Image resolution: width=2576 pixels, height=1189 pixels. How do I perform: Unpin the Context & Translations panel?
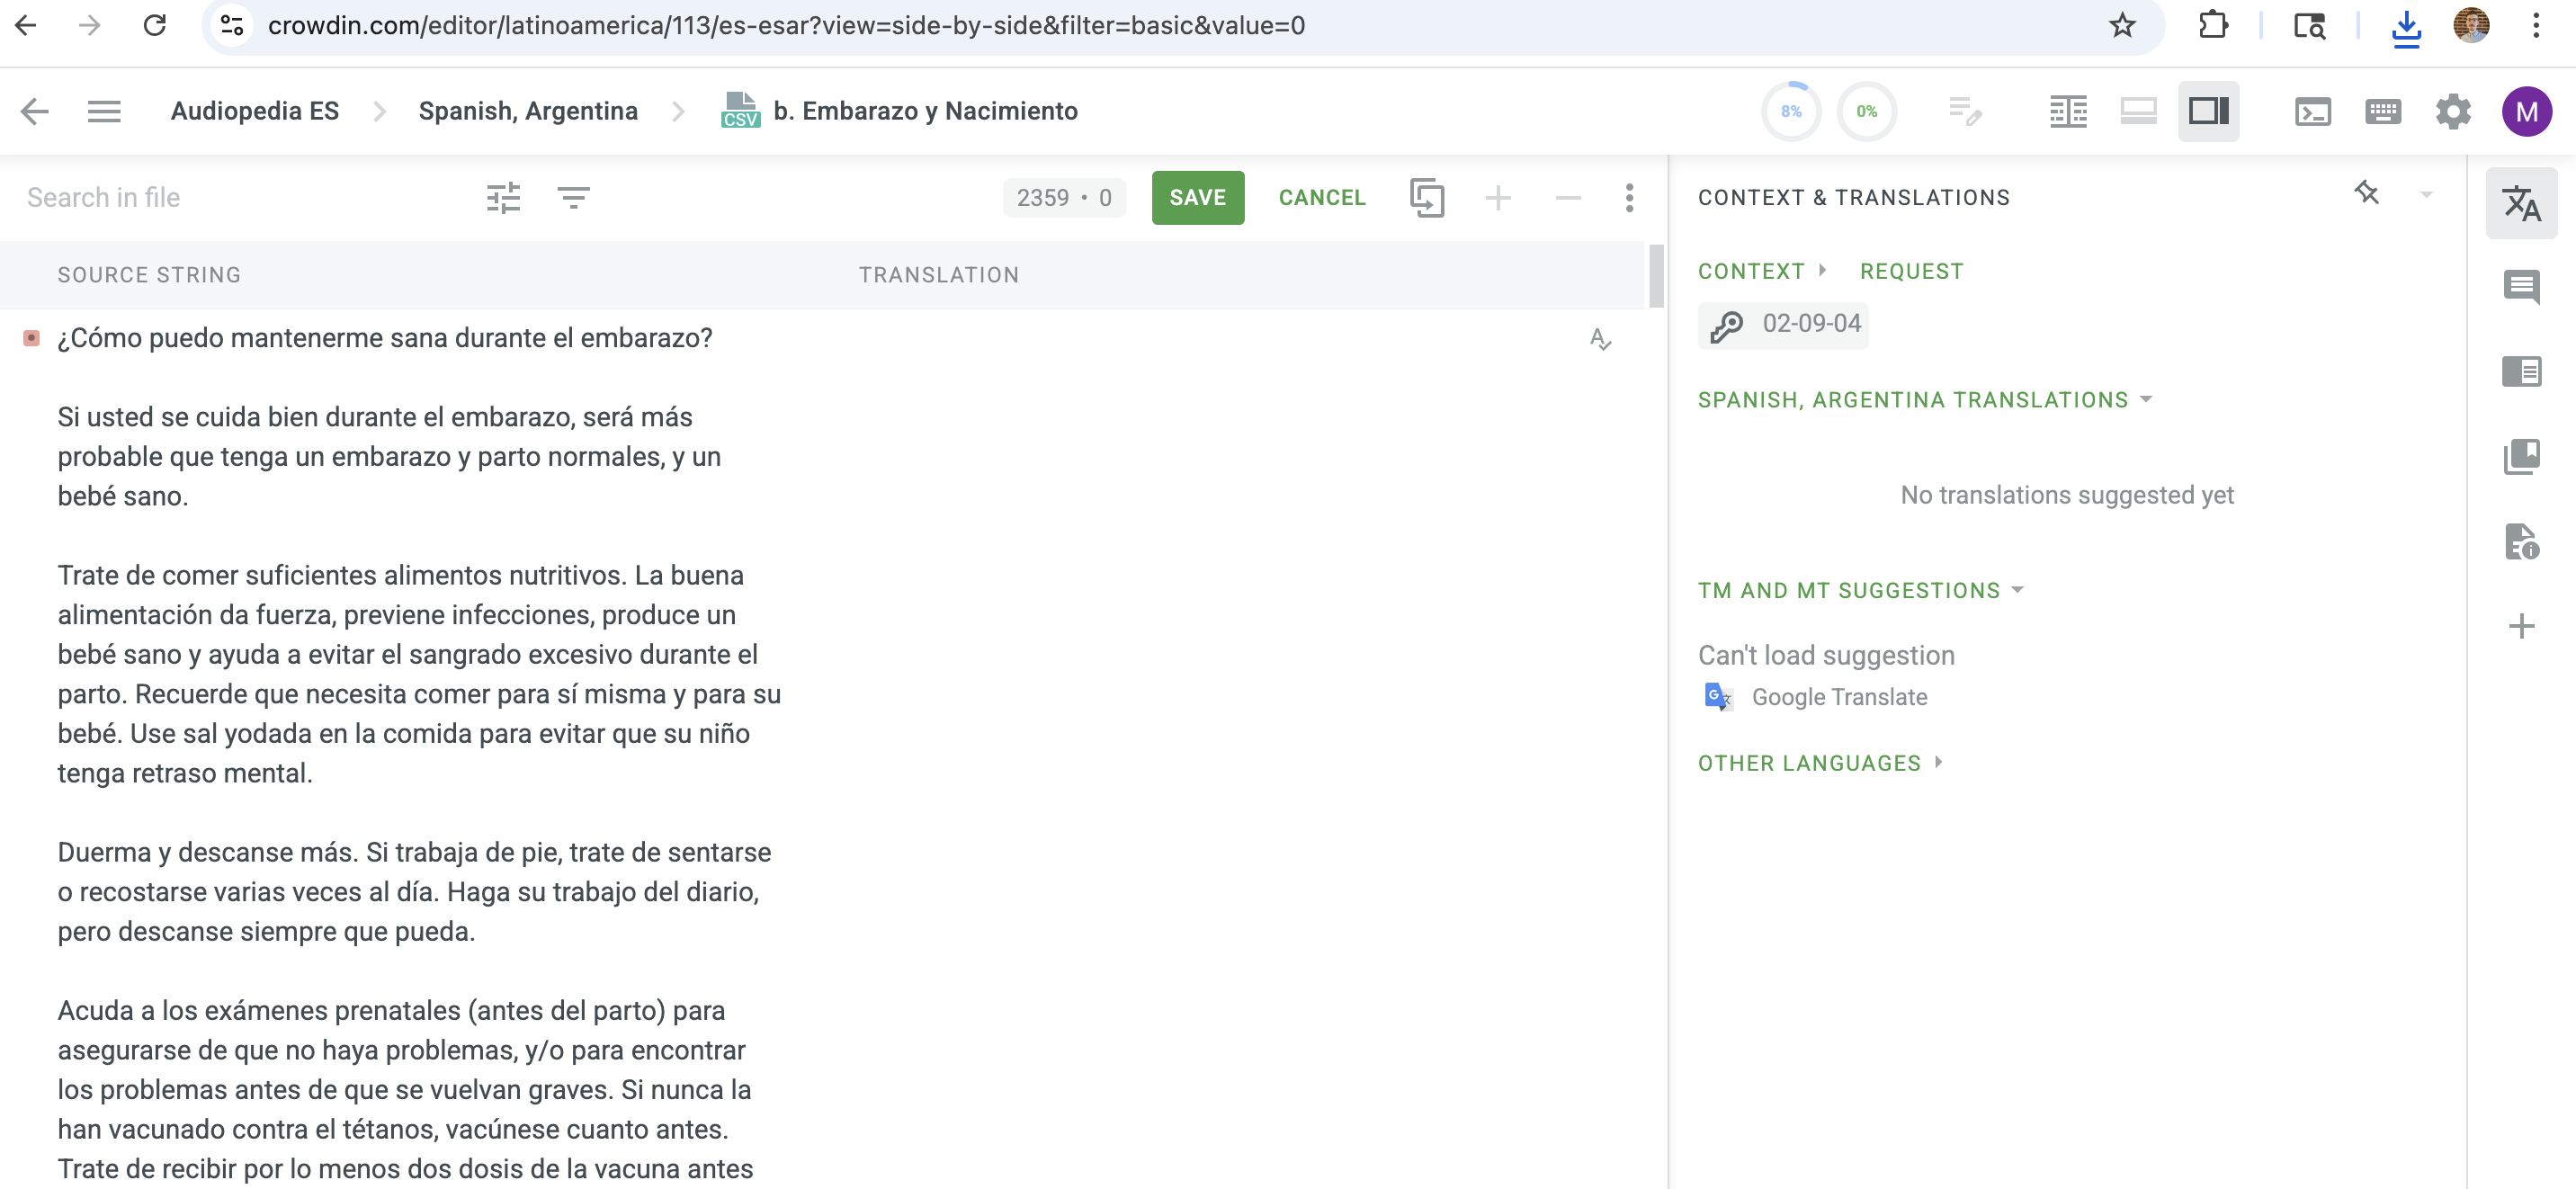2366,192
